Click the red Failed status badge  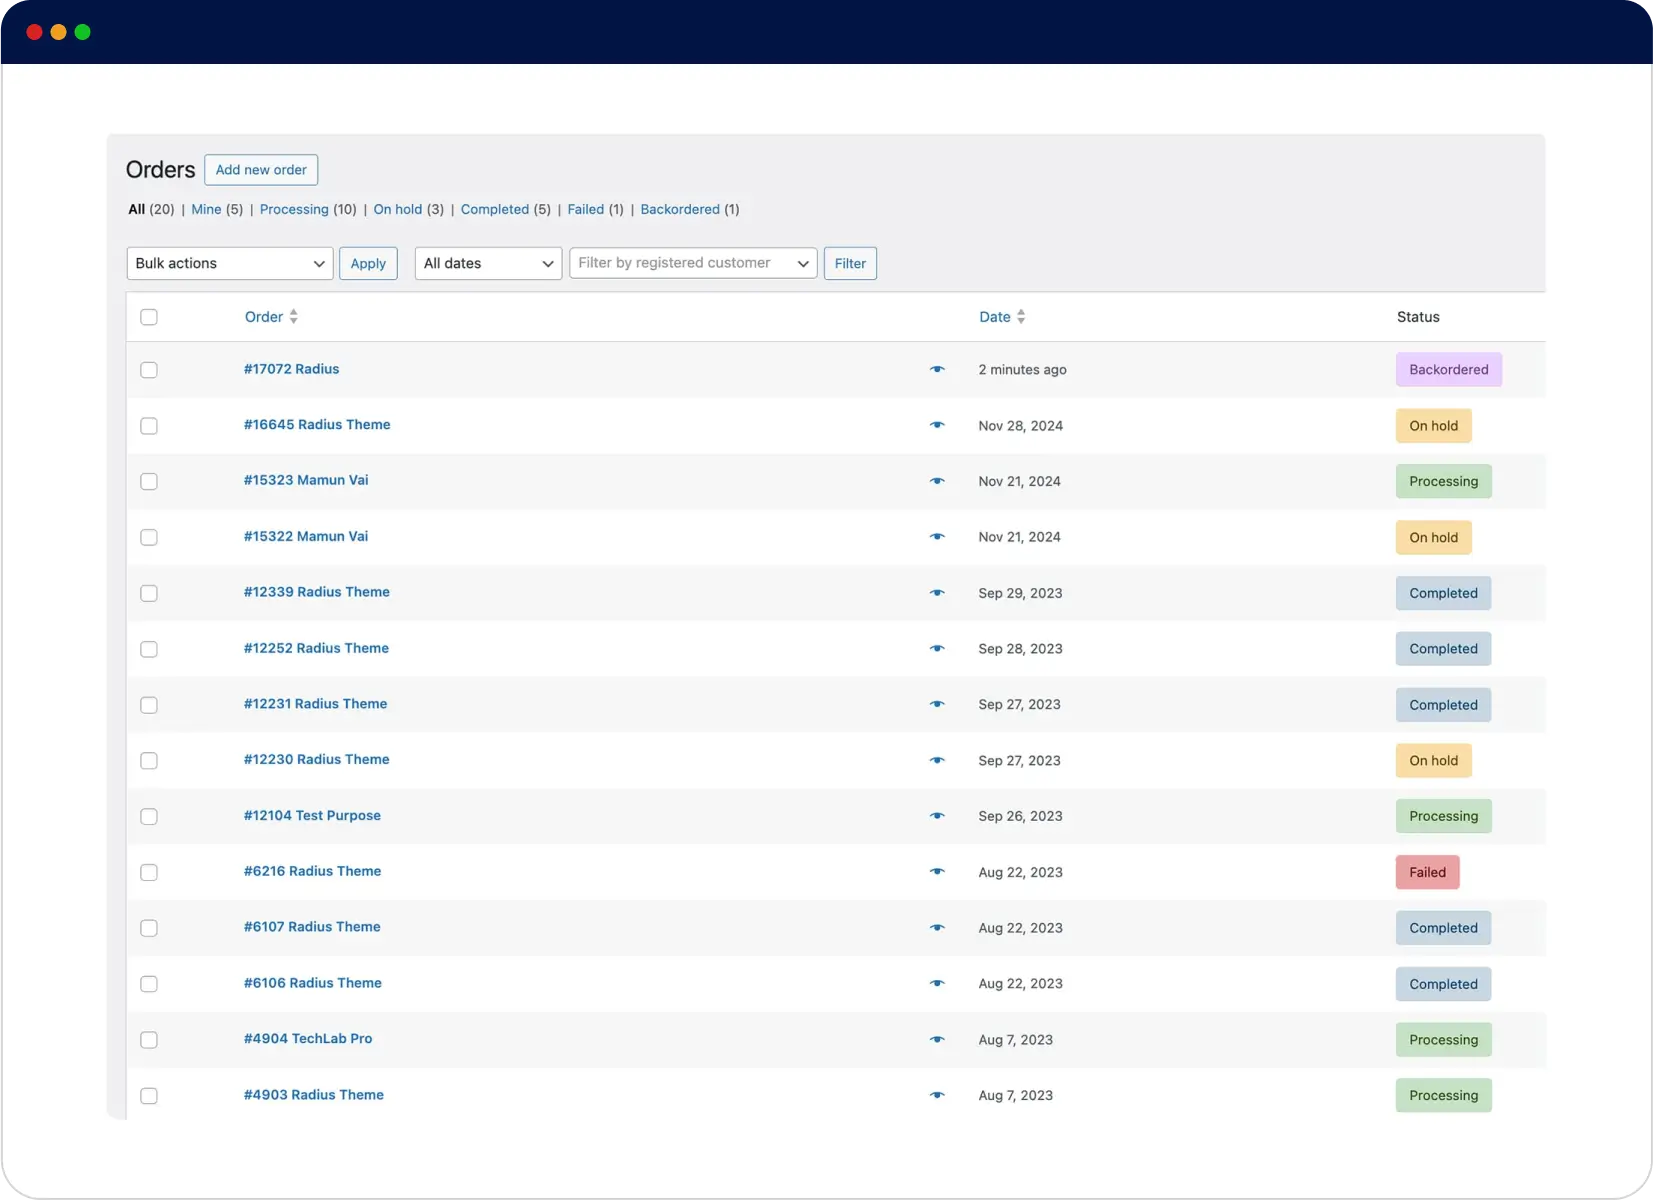[x=1427, y=872]
